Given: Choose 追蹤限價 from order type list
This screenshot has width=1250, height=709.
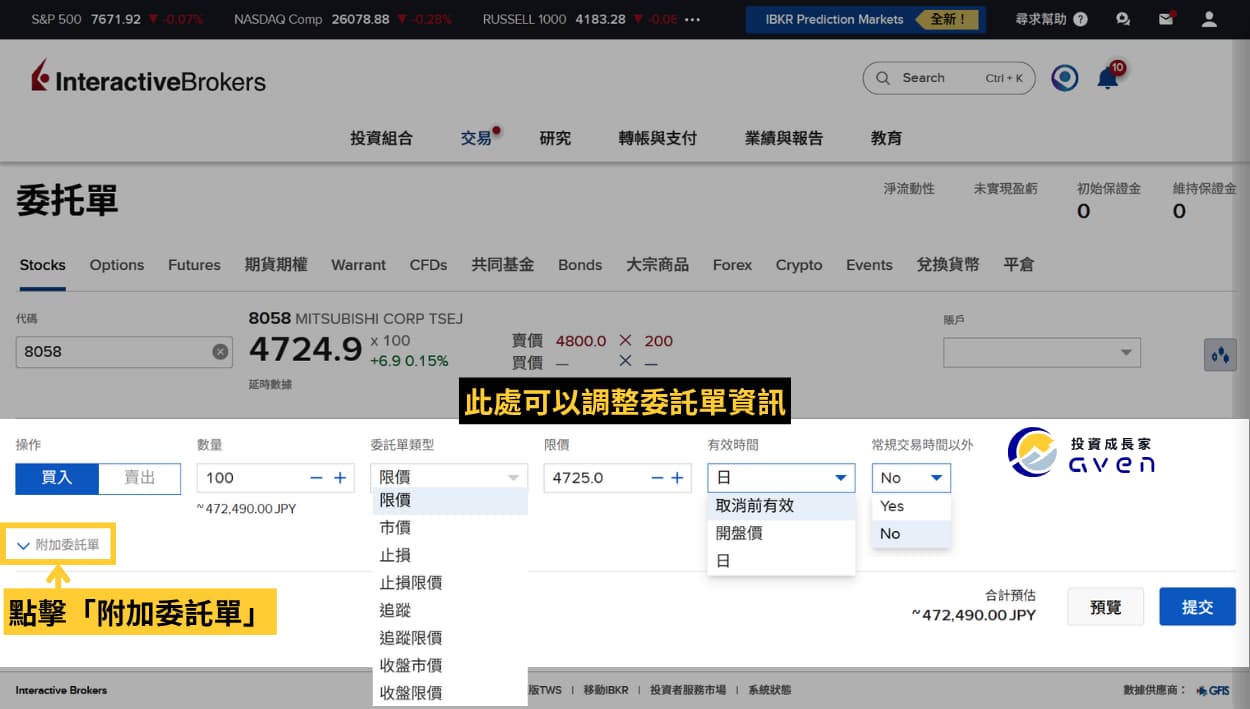Looking at the screenshot, I should tap(449, 638).
